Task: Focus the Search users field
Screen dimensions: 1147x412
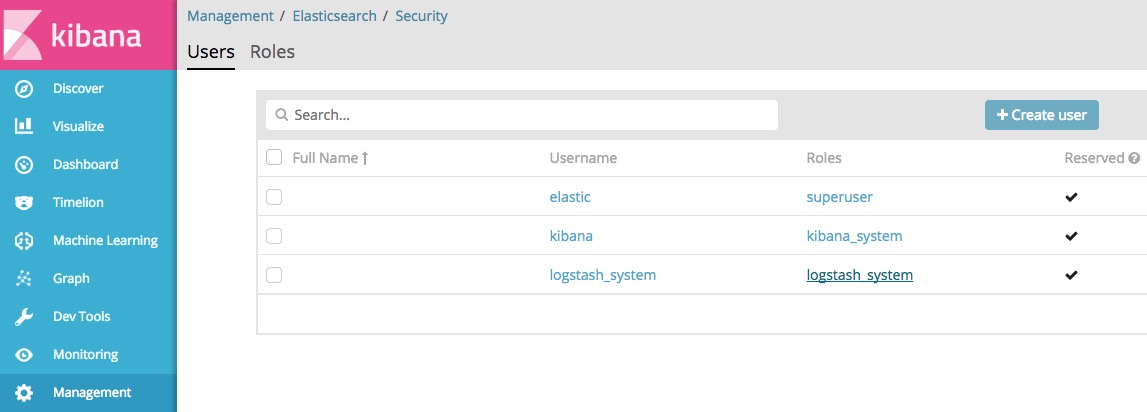Action: (x=522, y=115)
